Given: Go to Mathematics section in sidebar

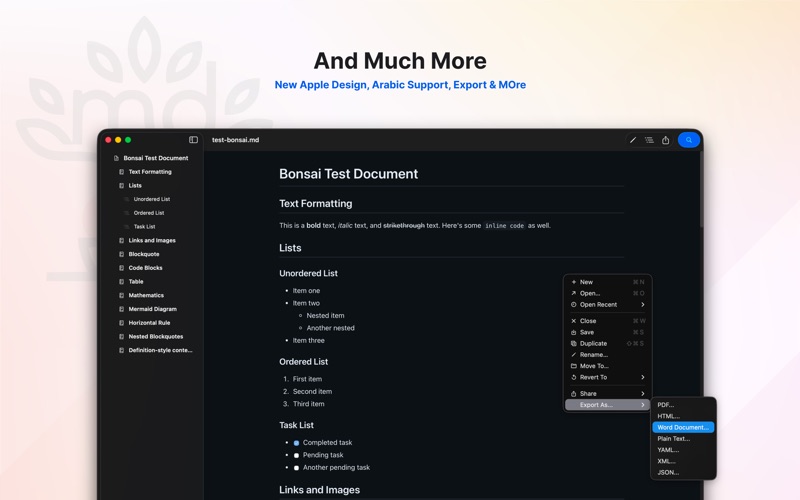Looking at the screenshot, I should [x=146, y=295].
